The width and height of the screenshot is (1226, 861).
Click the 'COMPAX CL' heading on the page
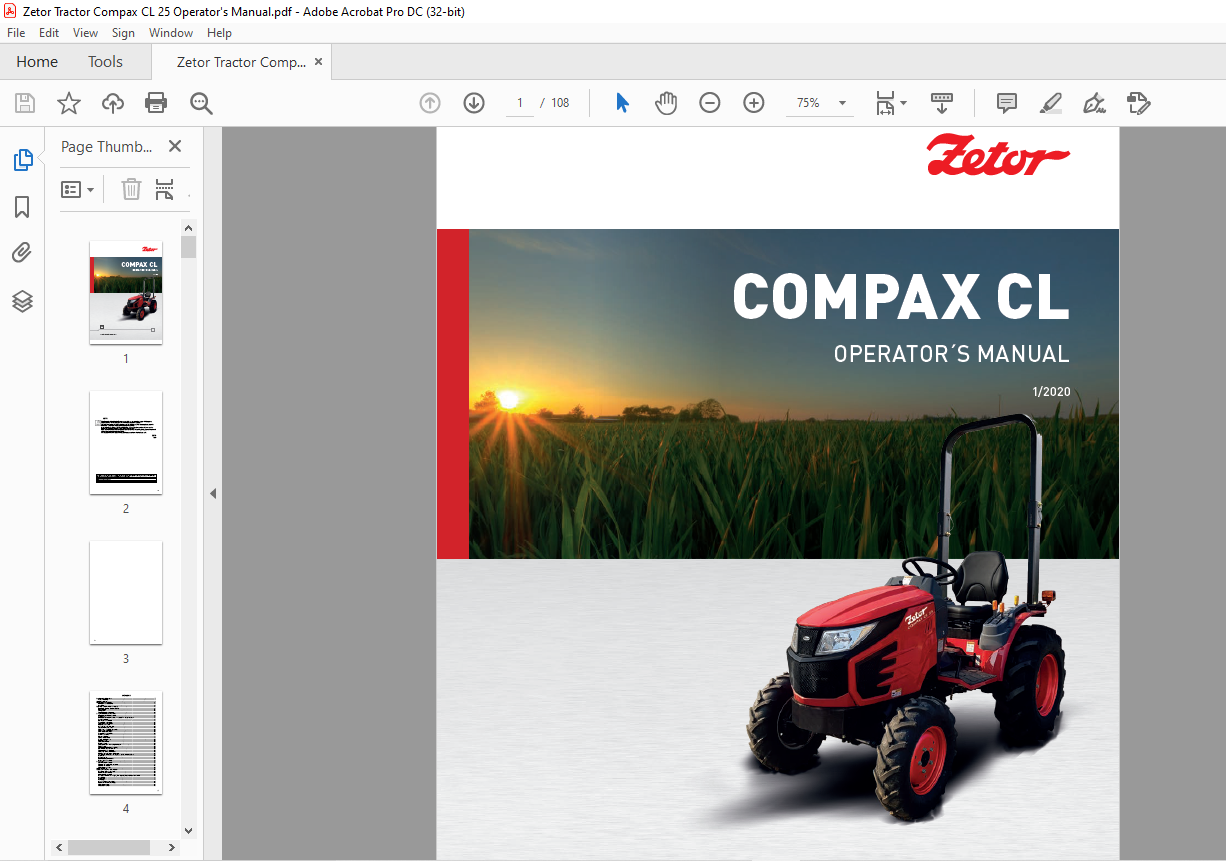901,297
